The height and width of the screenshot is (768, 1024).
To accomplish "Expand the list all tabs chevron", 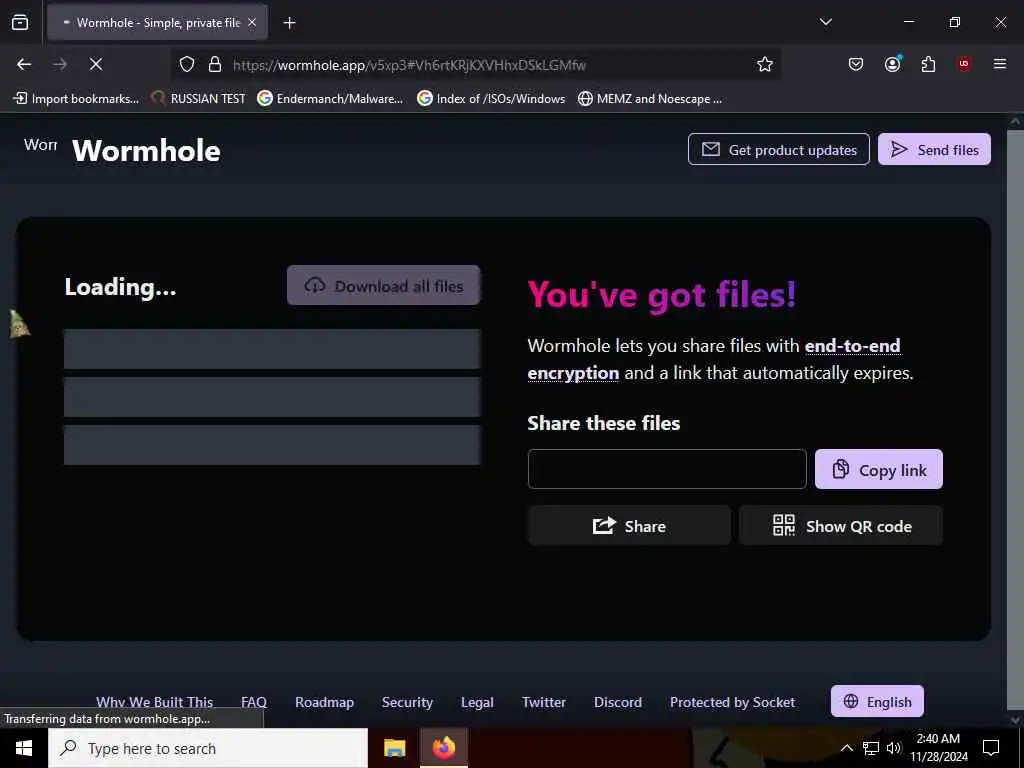I will (x=825, y=22).
